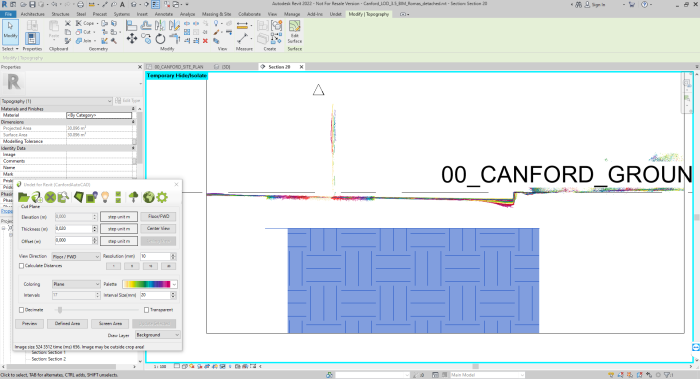Viewport: 700px width, 379px height.
Task: Open the Topography type selector dropdown
Action: pos(56,101)
